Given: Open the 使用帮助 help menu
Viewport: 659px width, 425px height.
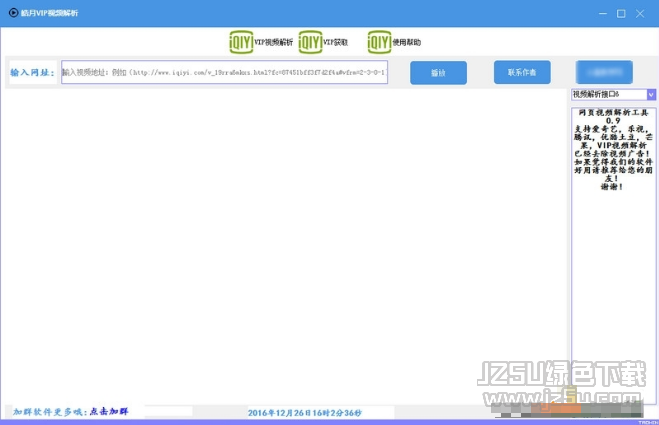Looking at the screenshot, I should pos(407,42).
